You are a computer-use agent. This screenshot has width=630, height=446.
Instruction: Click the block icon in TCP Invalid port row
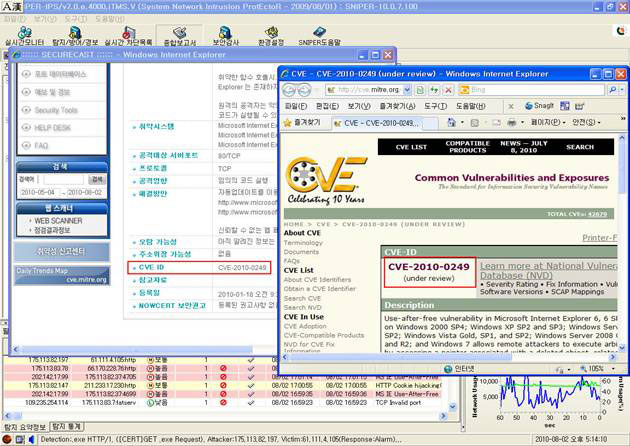coord(223,402)
